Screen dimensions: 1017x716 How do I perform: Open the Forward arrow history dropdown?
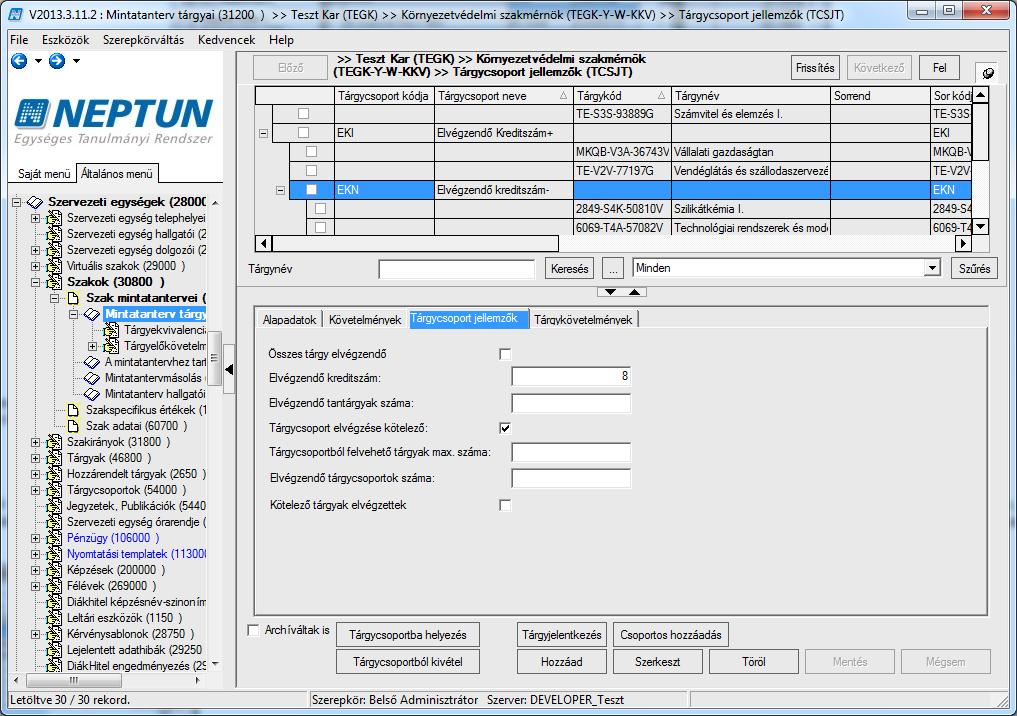(x=76, y=61)
